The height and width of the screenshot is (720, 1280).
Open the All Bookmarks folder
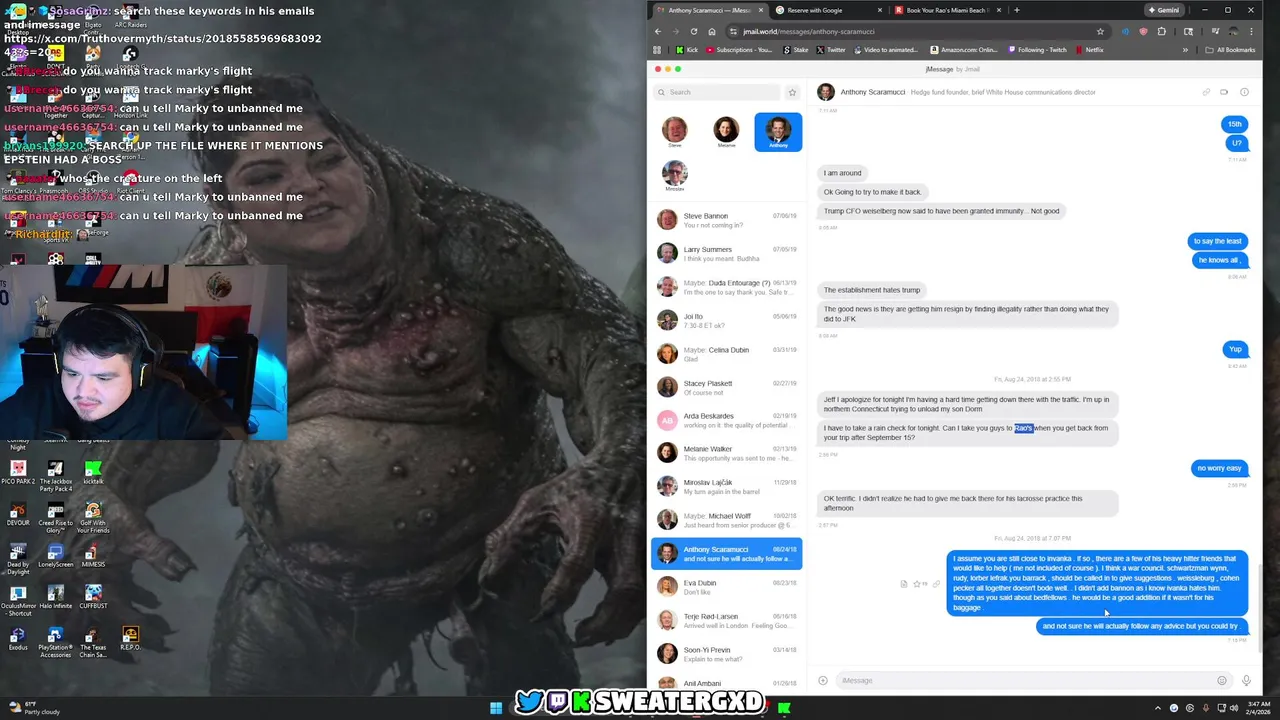tap(1230, 50)
